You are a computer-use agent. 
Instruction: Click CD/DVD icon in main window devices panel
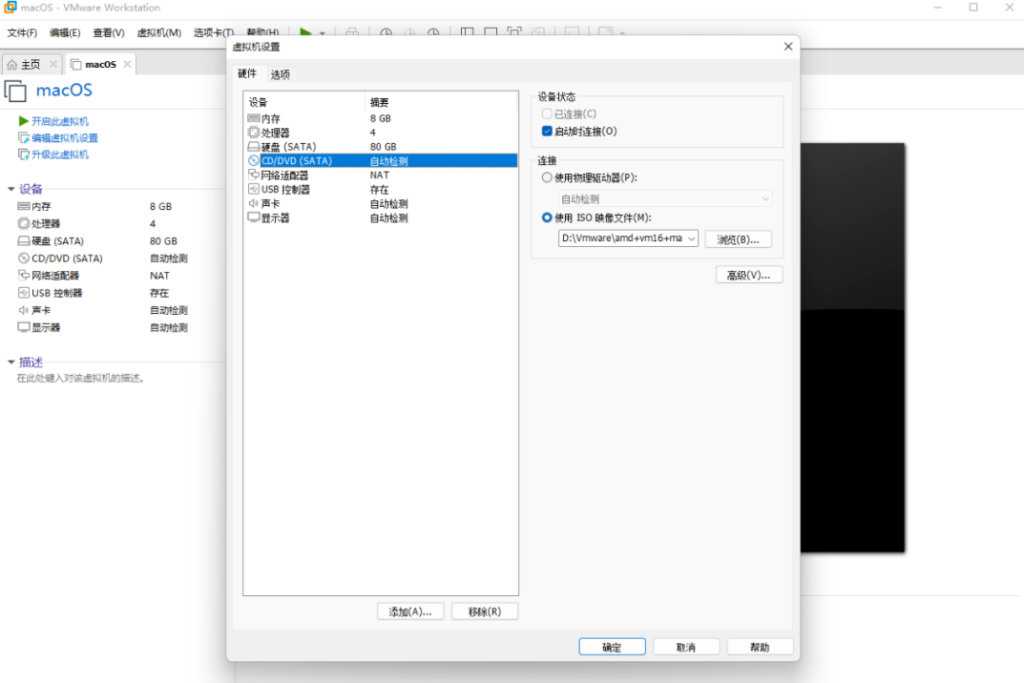24,258
